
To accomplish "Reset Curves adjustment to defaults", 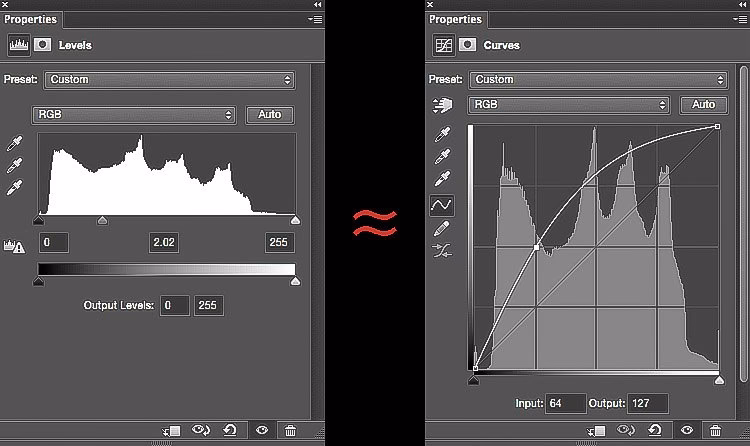I will click(655, 430).
